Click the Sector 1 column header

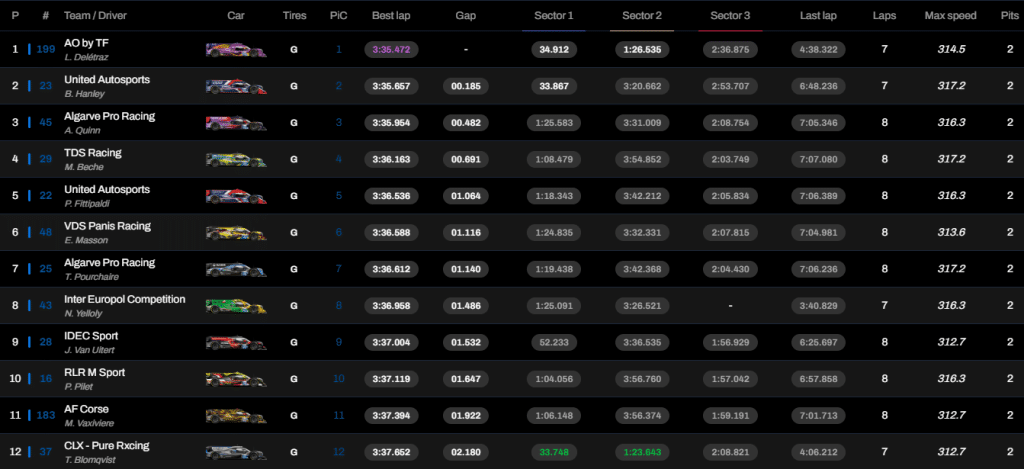[x=554, y=16]
